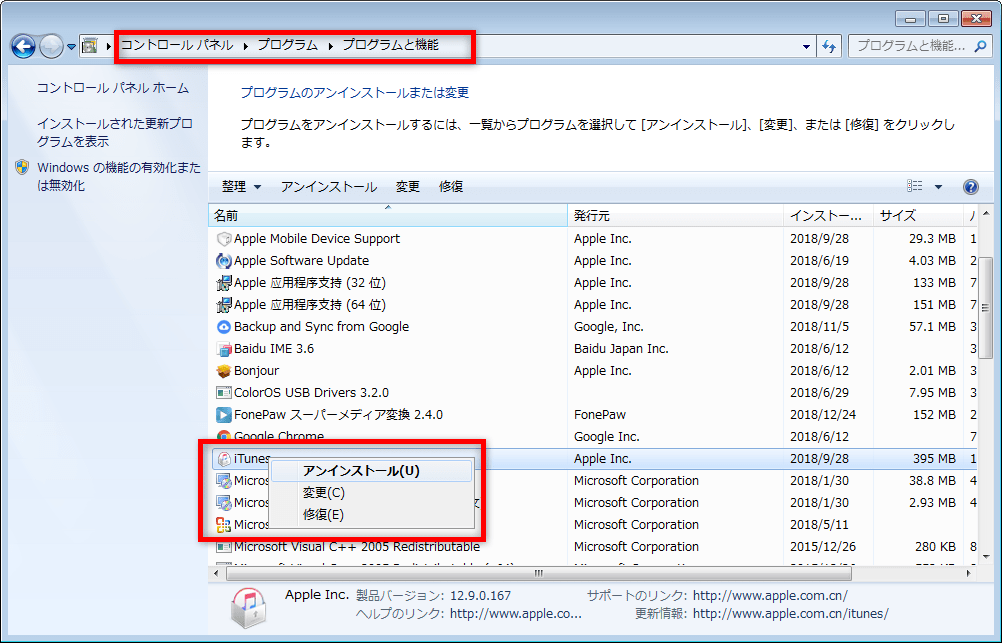Click Apple Software Update icon
This screenshot has height=643, width=1002.
[224, 261]
